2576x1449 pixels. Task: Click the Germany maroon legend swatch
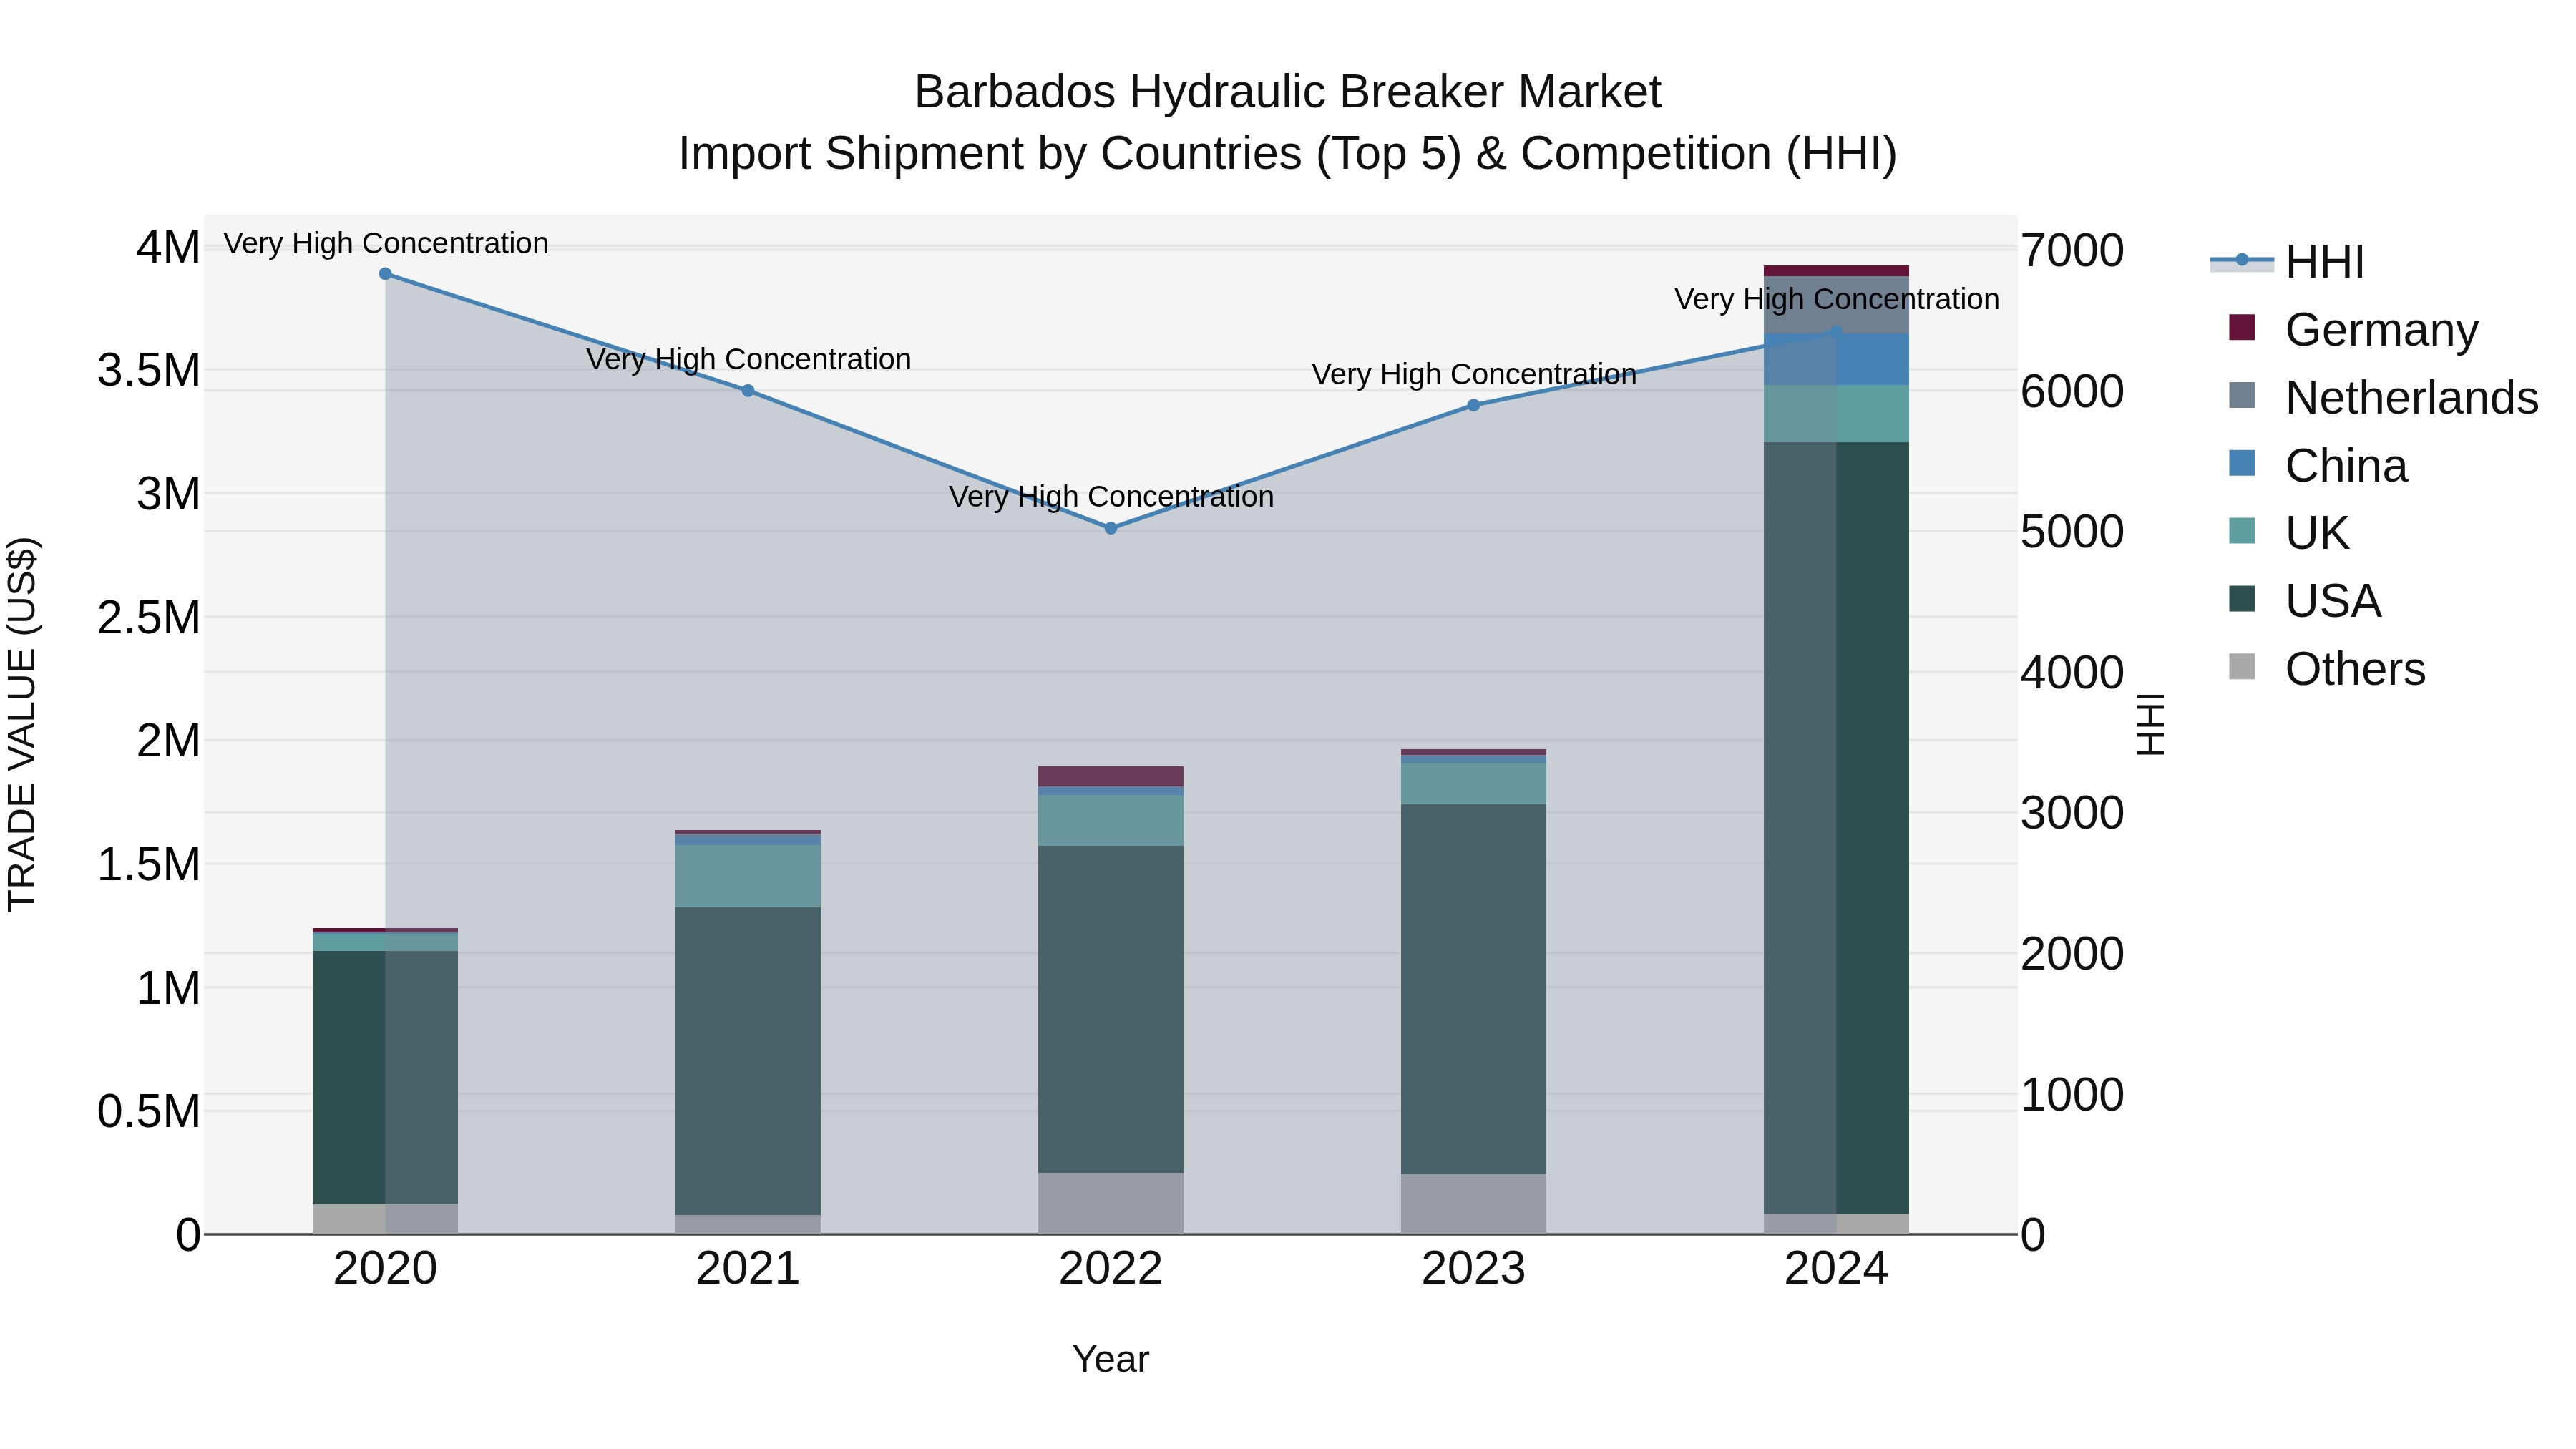[2242, 327]
